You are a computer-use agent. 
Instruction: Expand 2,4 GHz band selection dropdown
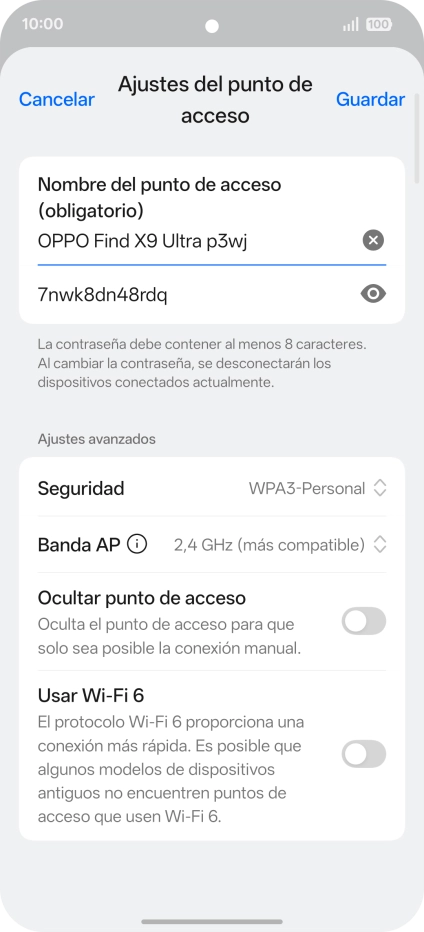pos(269,544)
